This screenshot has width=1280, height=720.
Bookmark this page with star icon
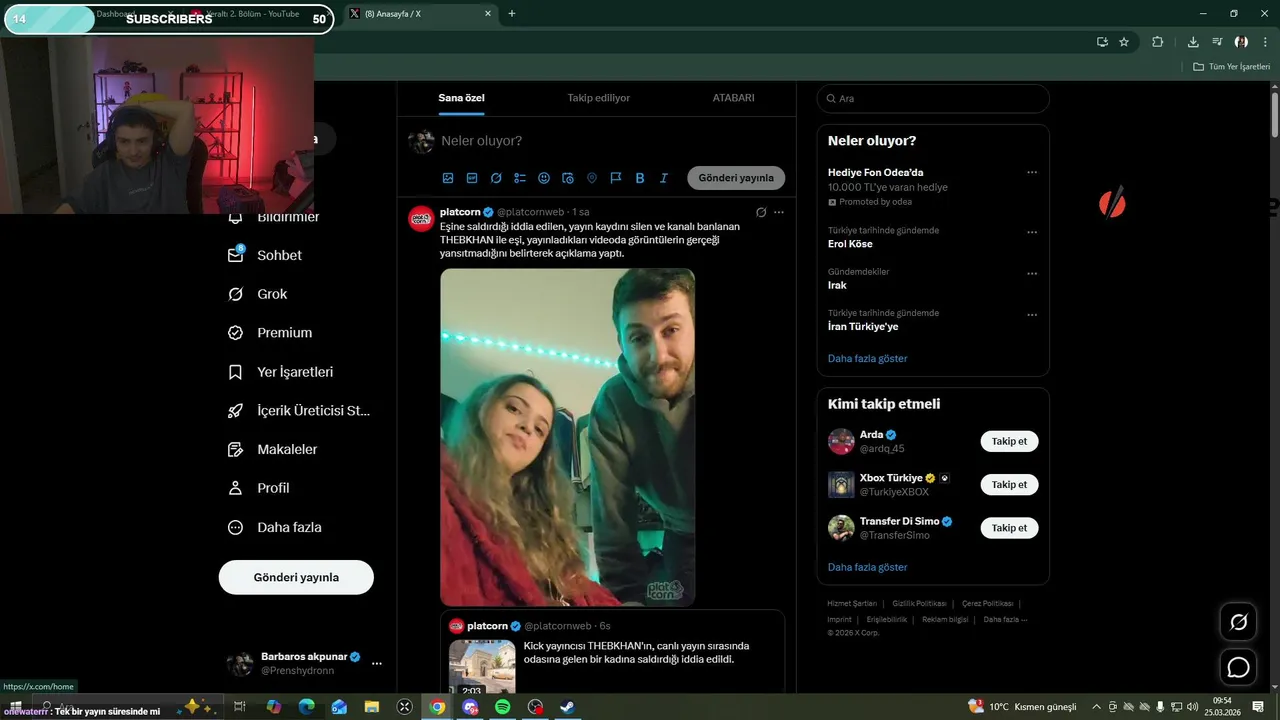tap(1124, 42)
